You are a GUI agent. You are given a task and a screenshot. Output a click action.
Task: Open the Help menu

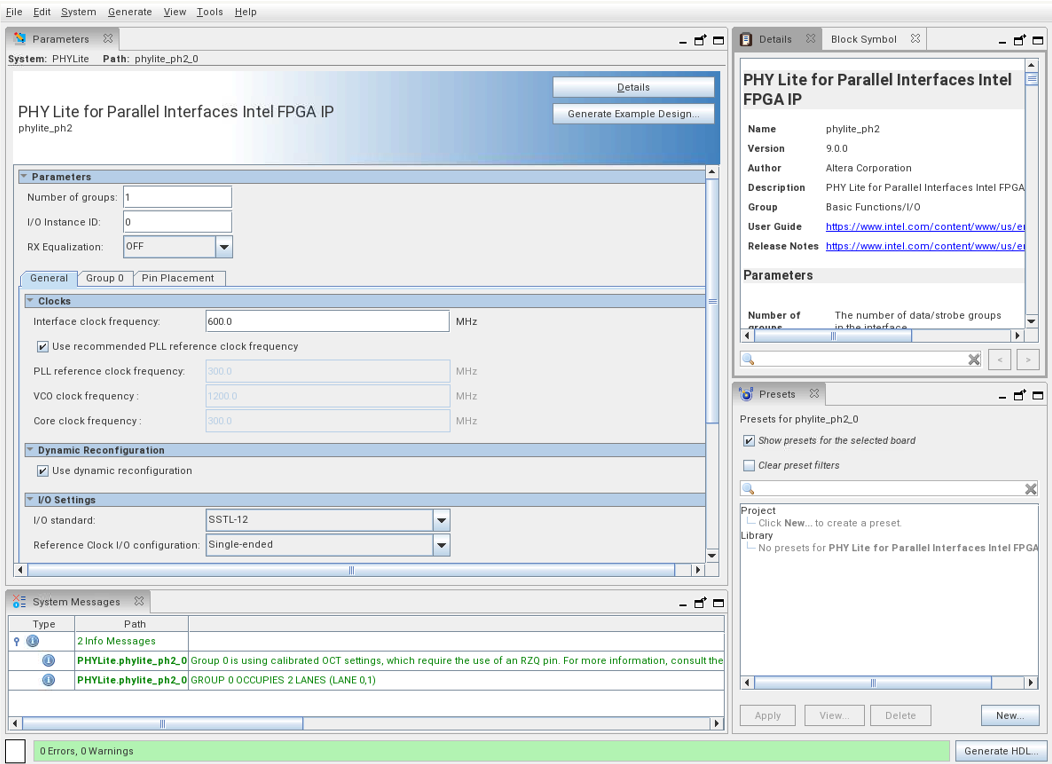click(246, 12)
